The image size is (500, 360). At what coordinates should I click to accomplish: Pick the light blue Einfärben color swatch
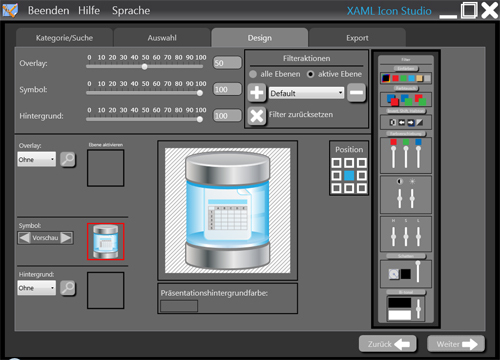click(412, 78)
